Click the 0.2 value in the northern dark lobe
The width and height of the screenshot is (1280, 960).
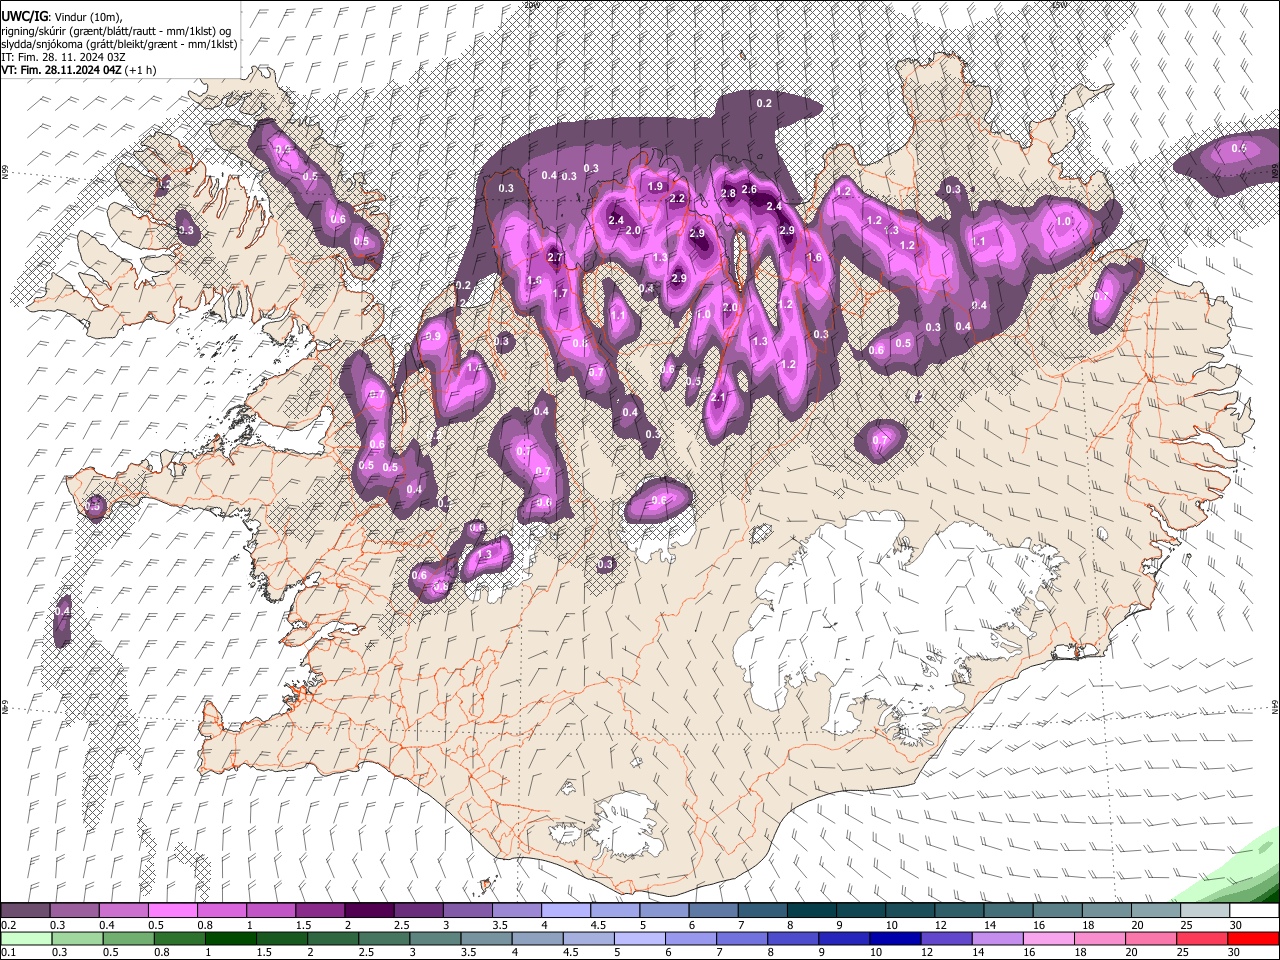[x=764, y=104]
